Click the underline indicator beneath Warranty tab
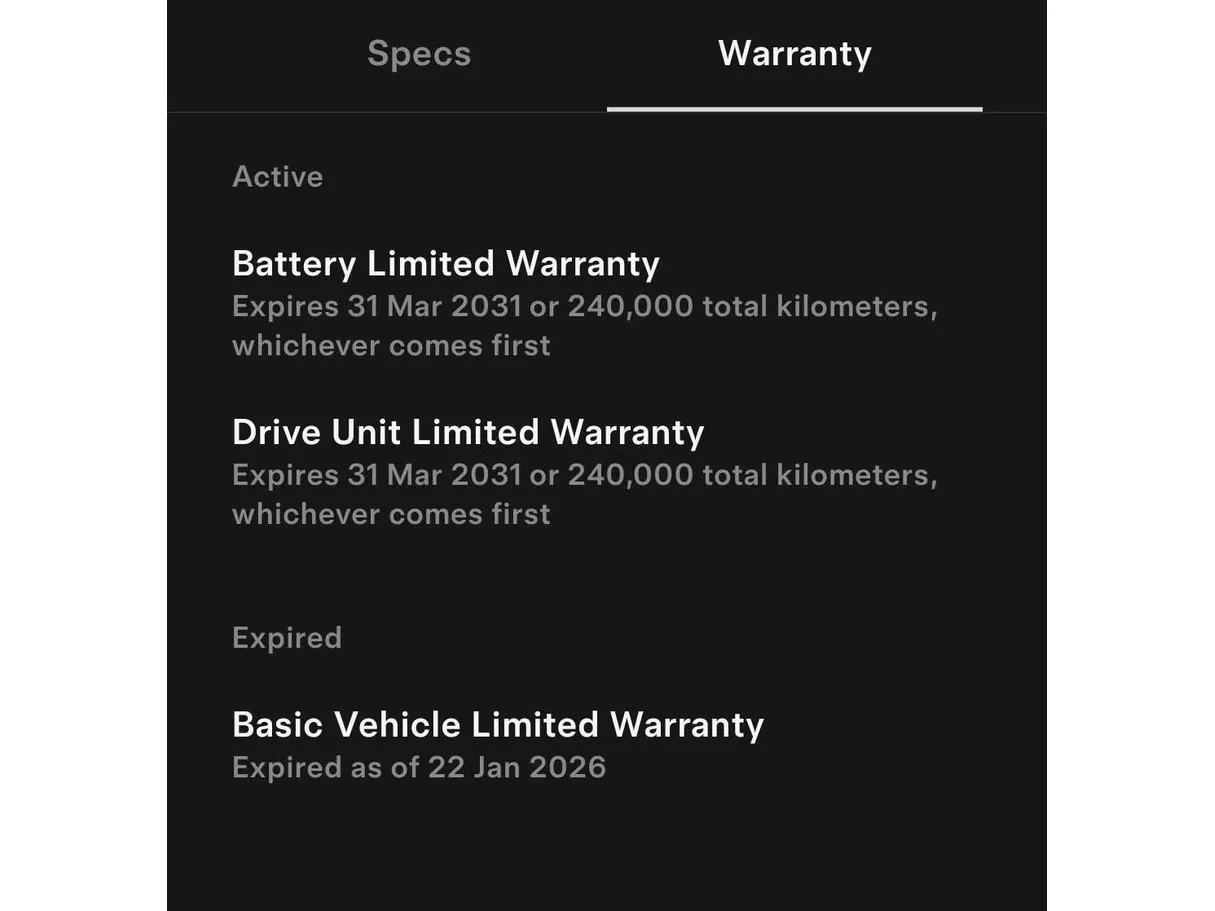This screenshot has height=911, width=1215. 794,108
